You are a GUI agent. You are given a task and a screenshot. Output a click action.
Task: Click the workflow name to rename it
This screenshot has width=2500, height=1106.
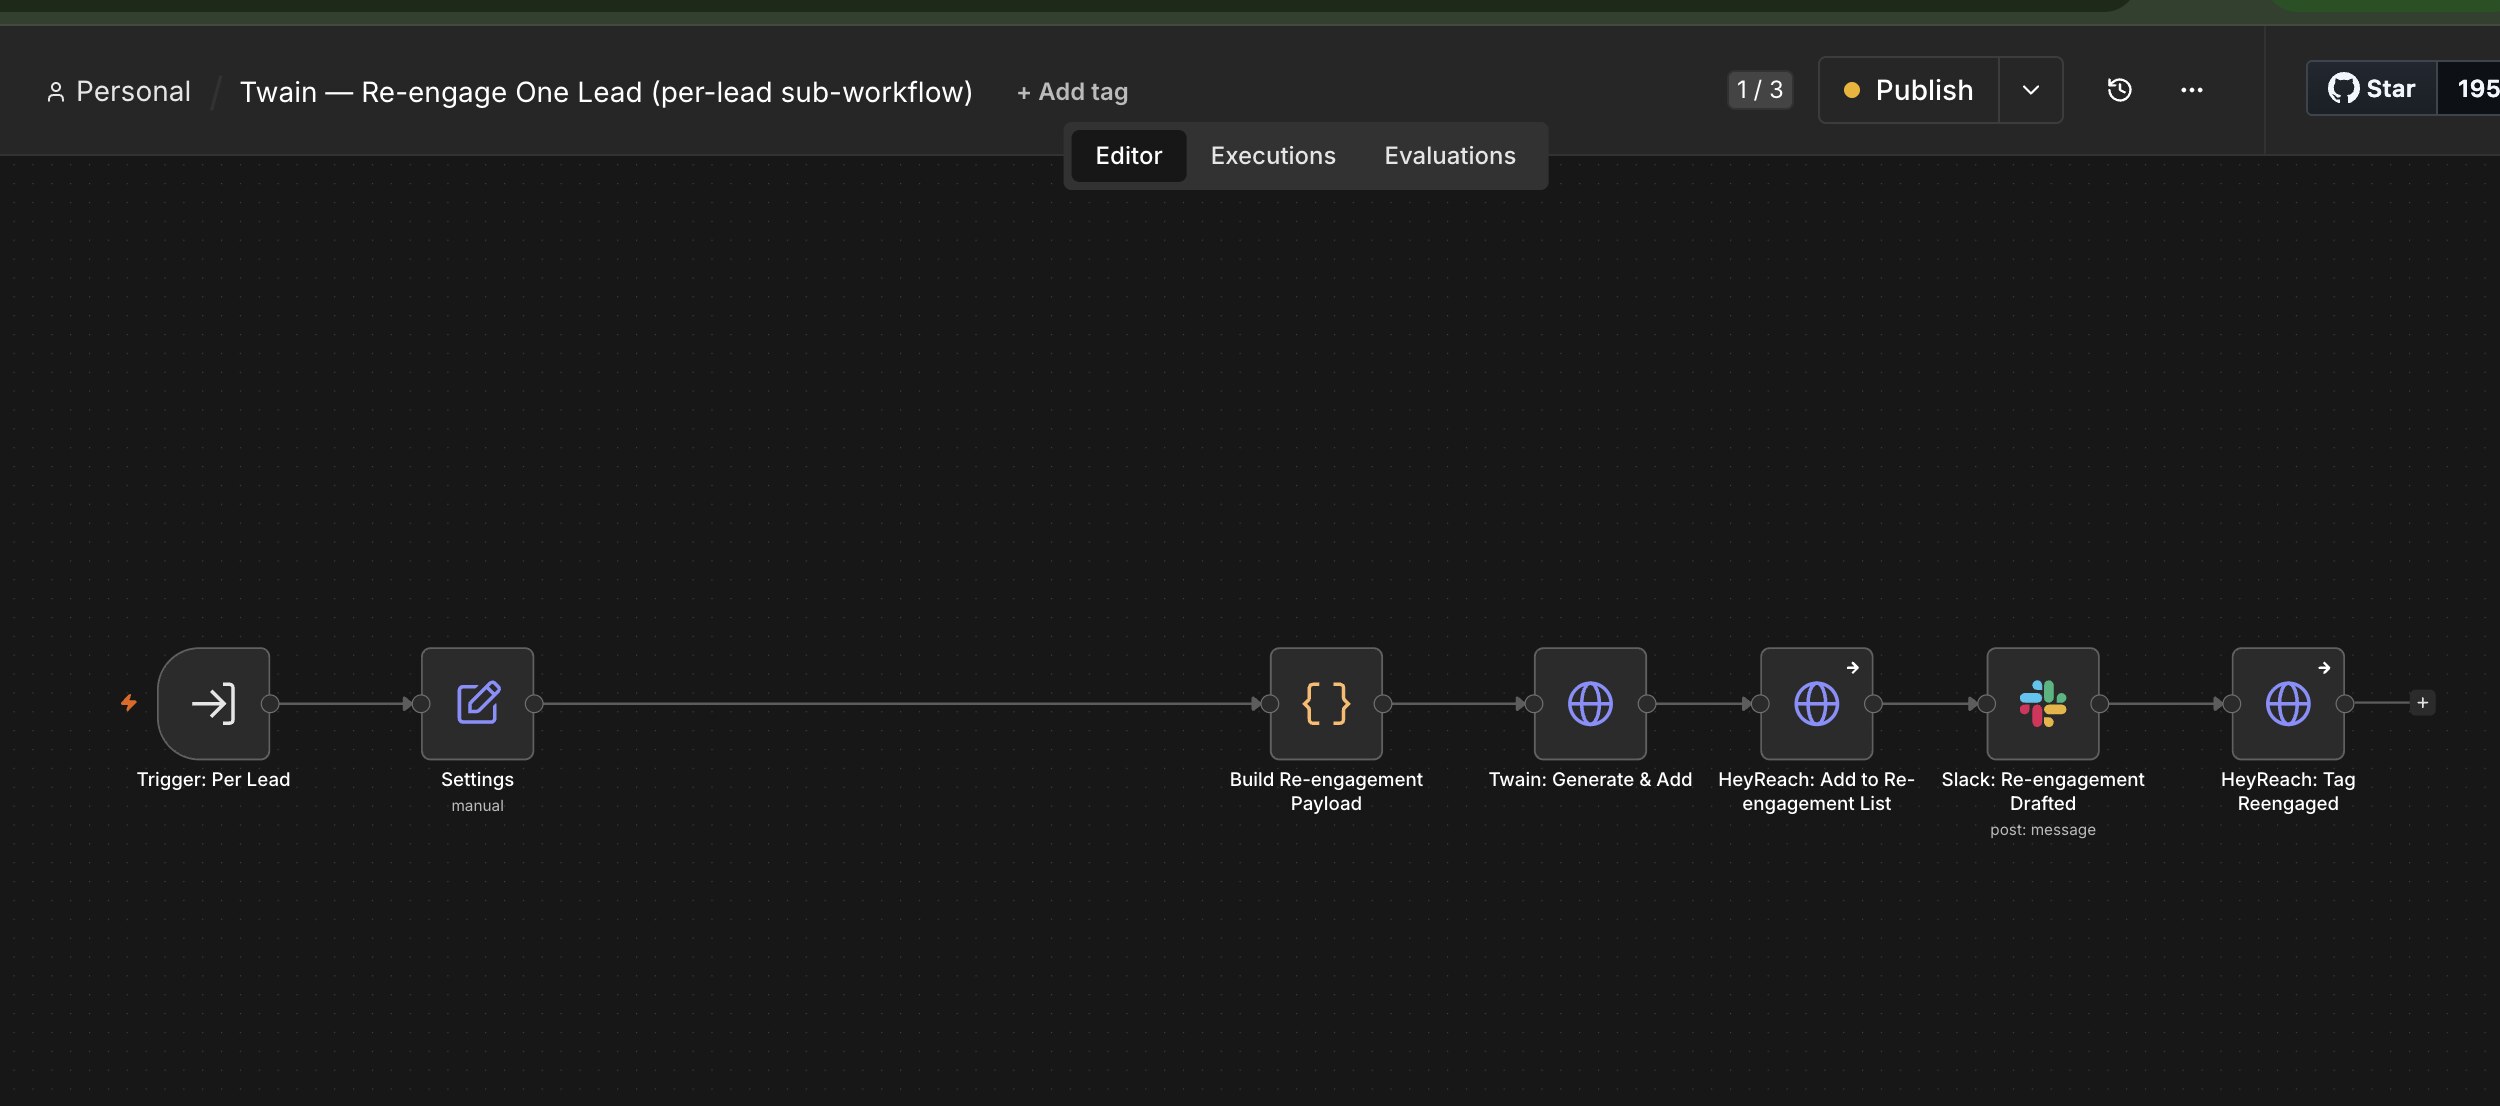click(x=606, y=92)
